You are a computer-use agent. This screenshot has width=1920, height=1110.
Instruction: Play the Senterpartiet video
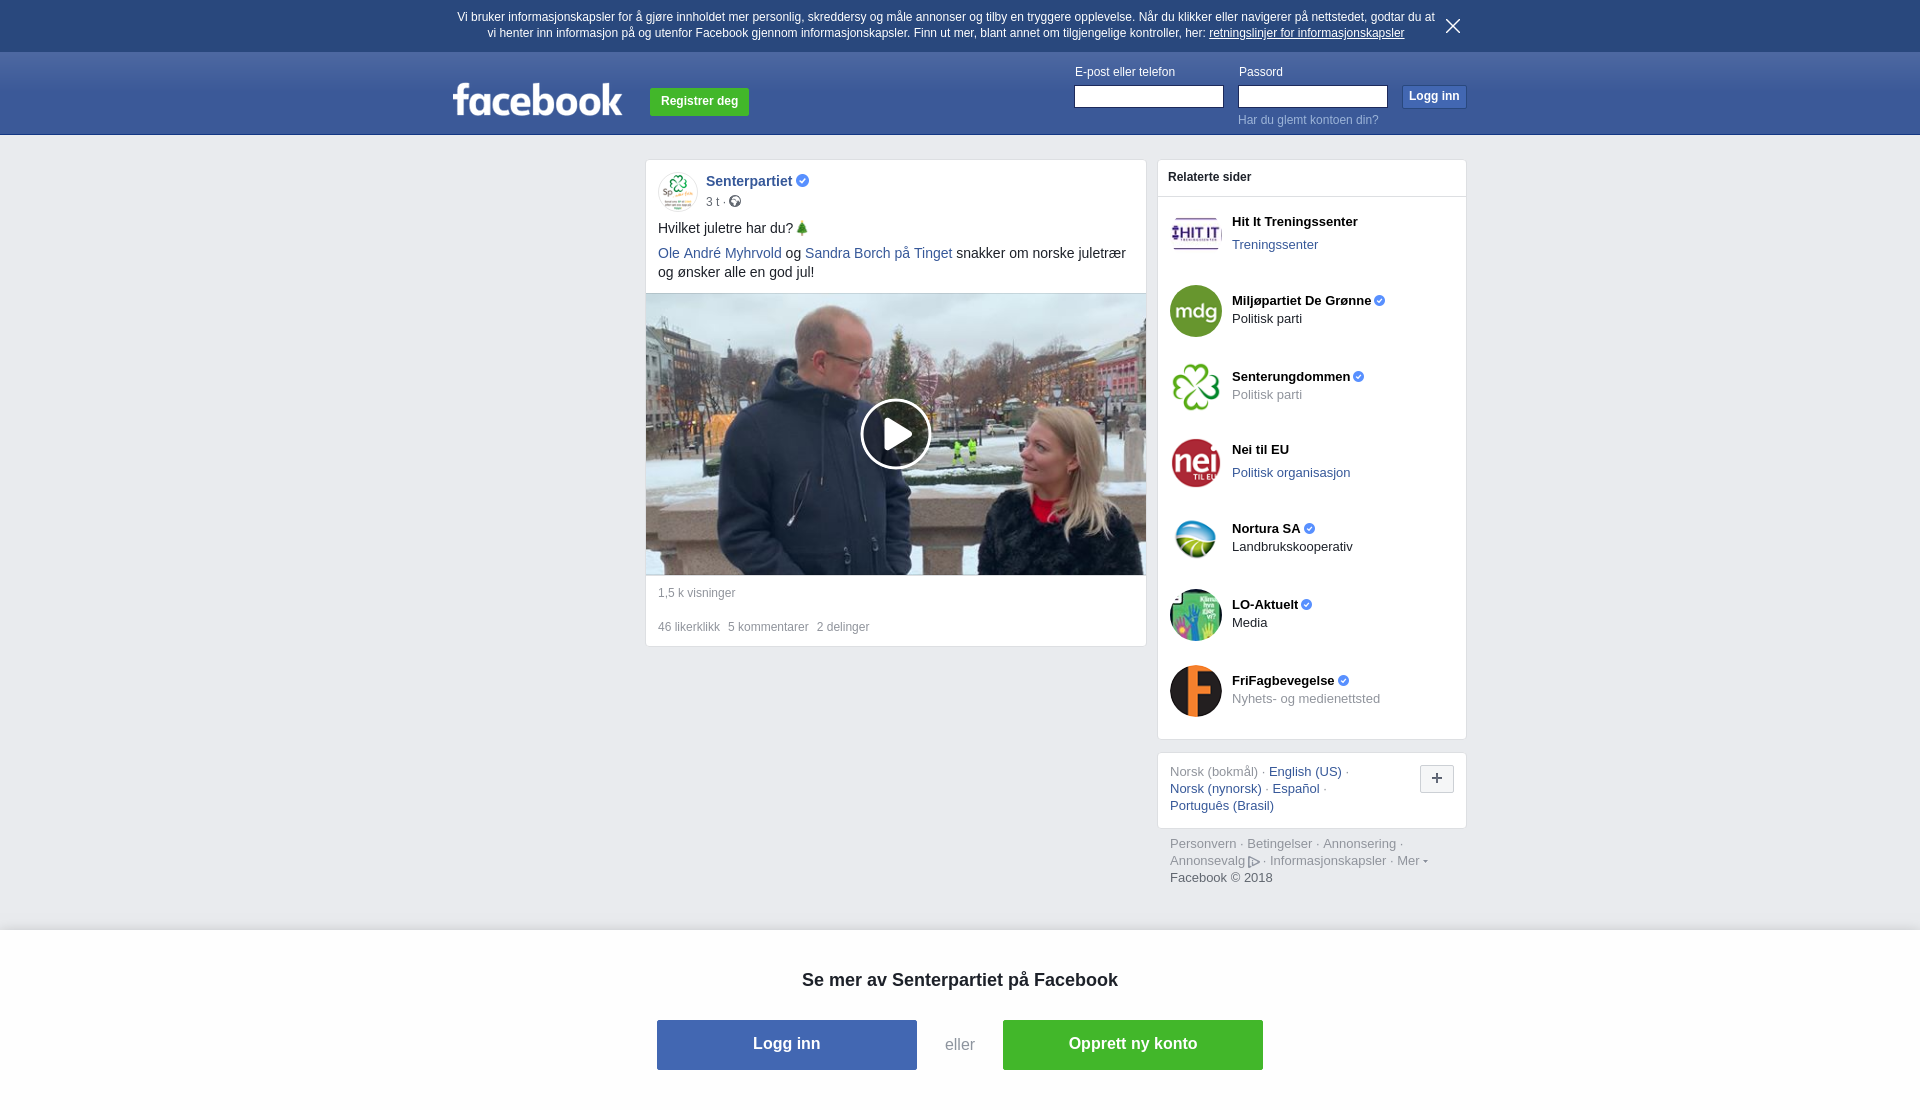click(x=895, y=434)
